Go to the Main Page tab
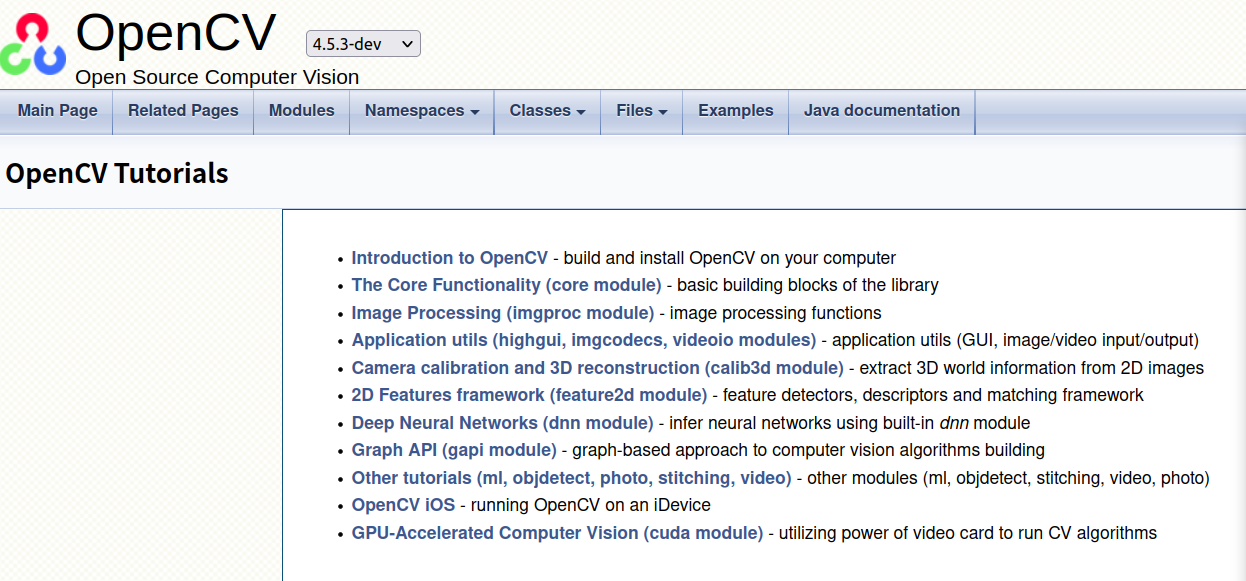The image size is (1246, 581). [57, 111]
